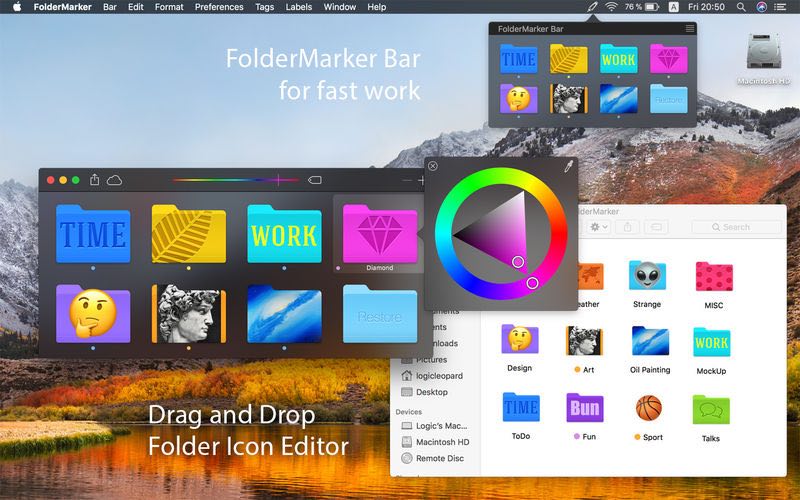Choose the WORK folder in FolderMarker Bar popup
The image size is (800, 500).
click(618, 59)
